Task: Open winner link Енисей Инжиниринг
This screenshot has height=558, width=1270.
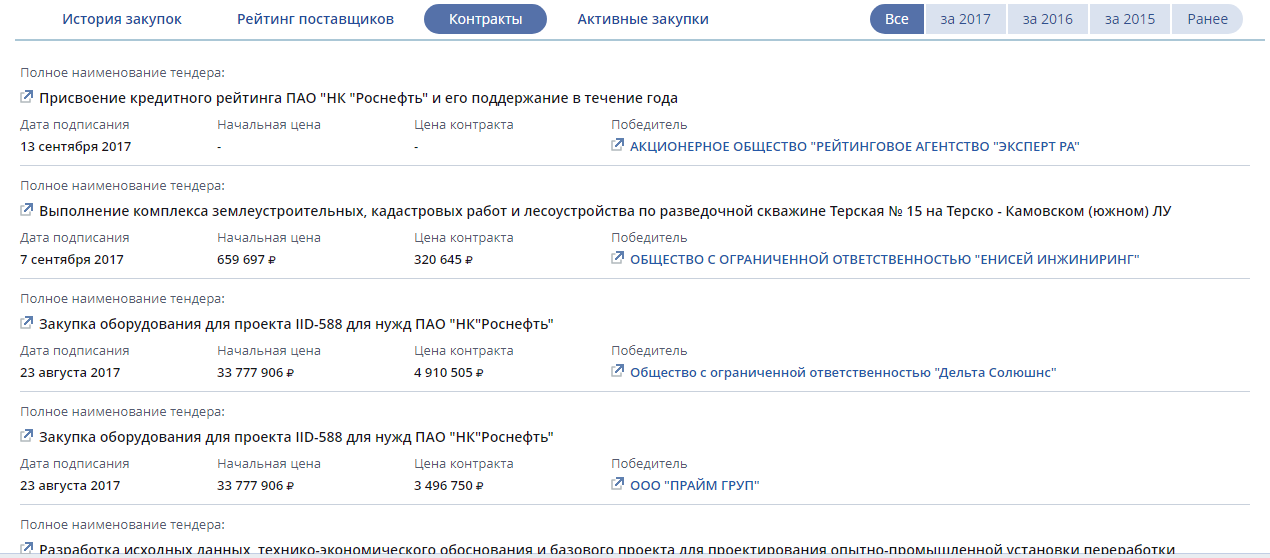Action: (885, 259)
